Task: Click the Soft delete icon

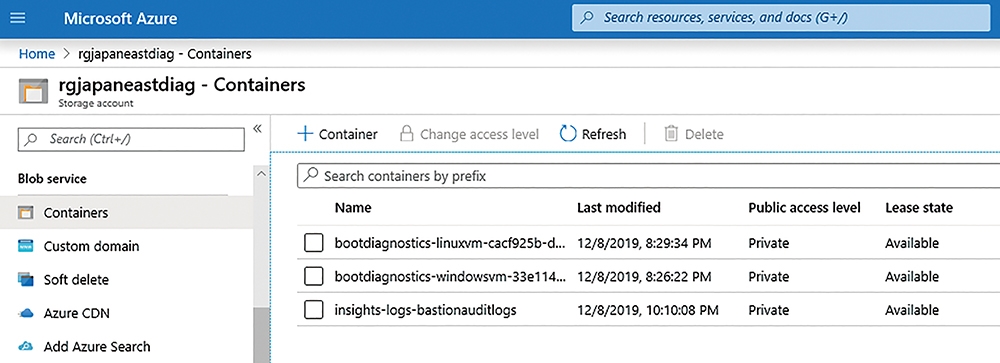Action: click(x=26, y=279)
